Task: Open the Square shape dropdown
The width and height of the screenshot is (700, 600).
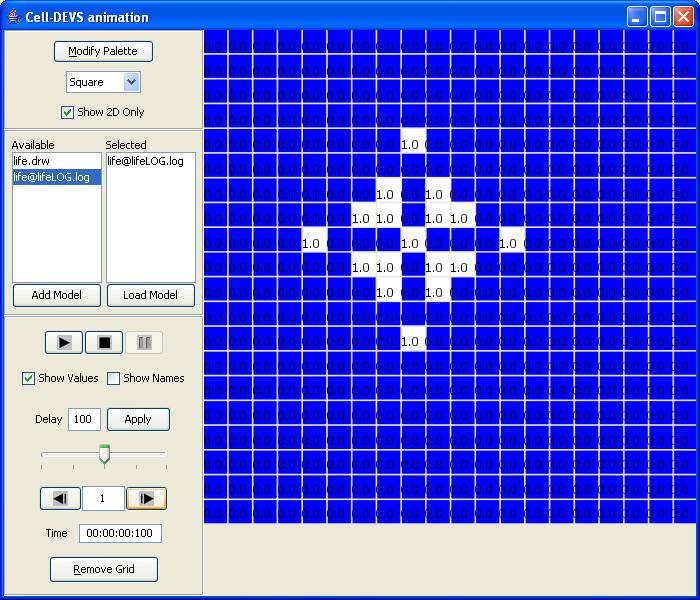Action: coord(104,82)
